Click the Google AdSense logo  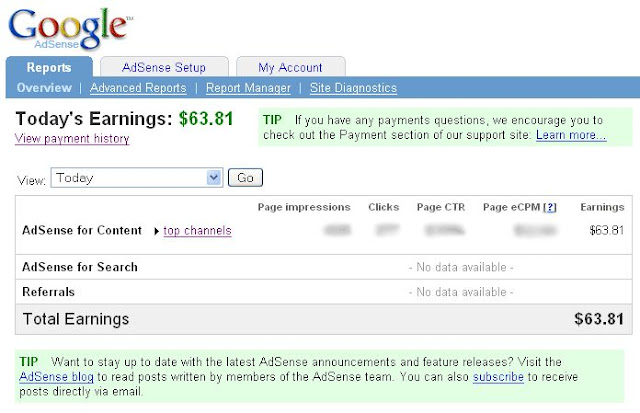tap(70, 28)
